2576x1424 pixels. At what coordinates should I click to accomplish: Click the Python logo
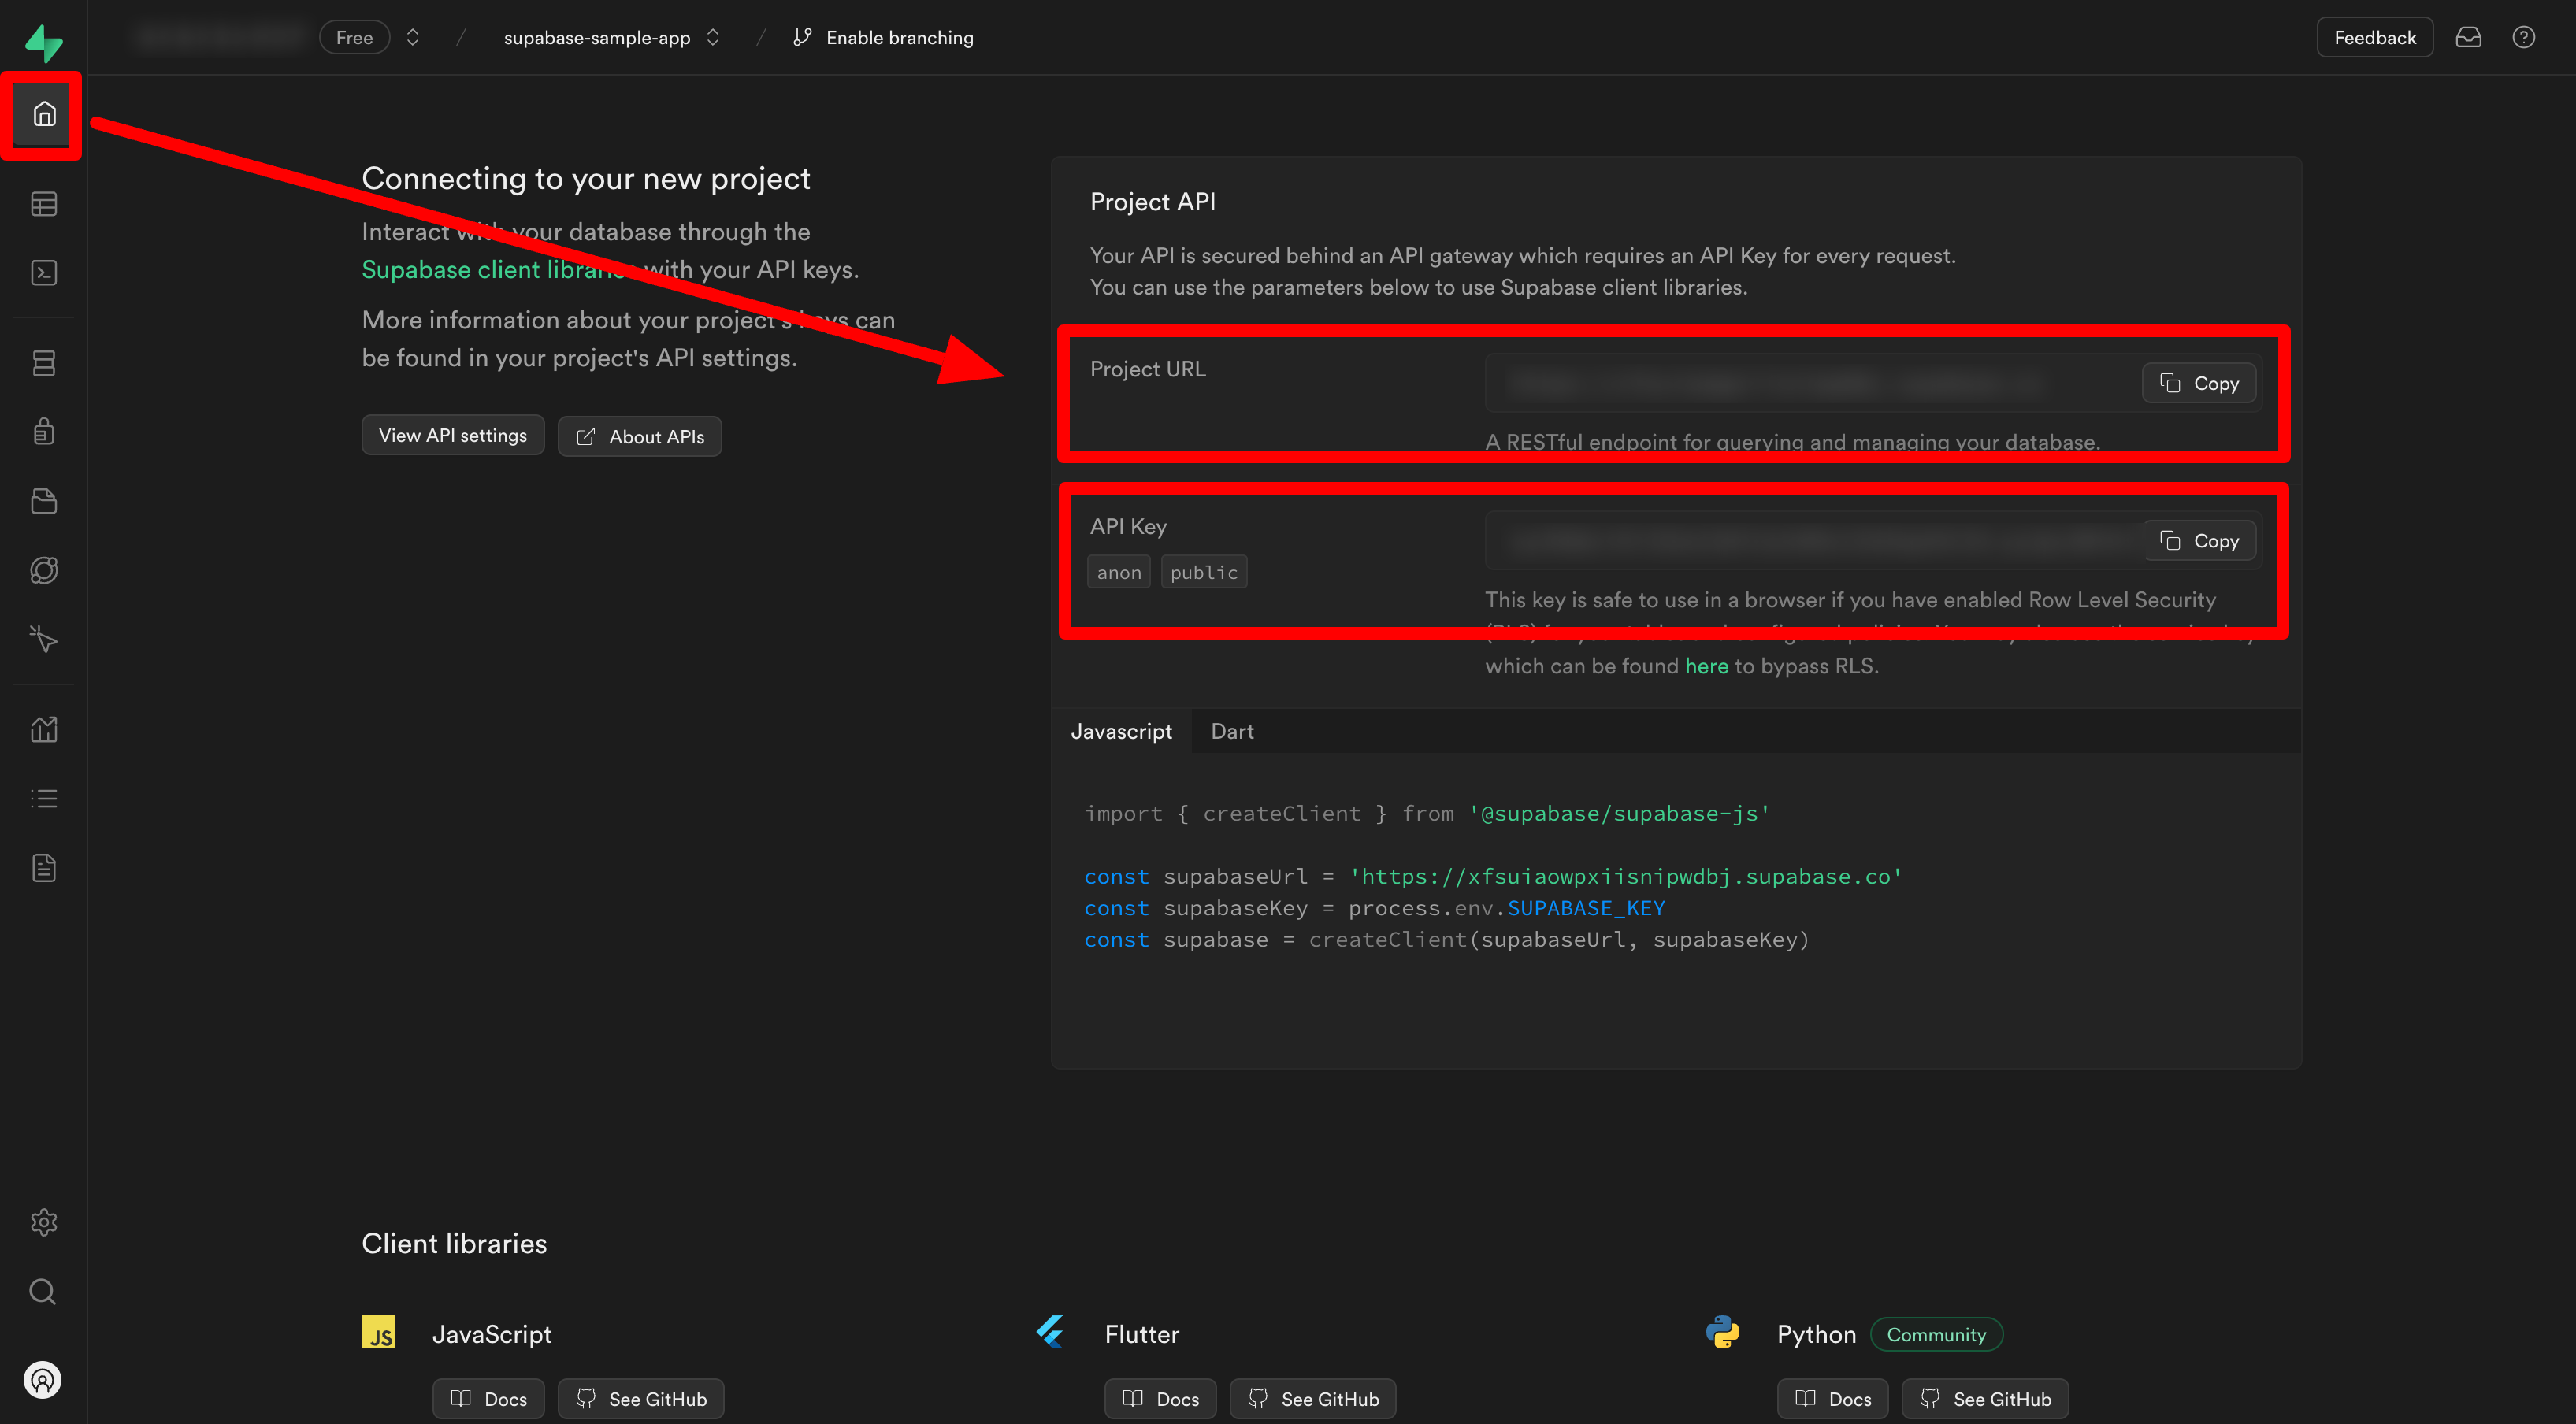point(1722,1332)
